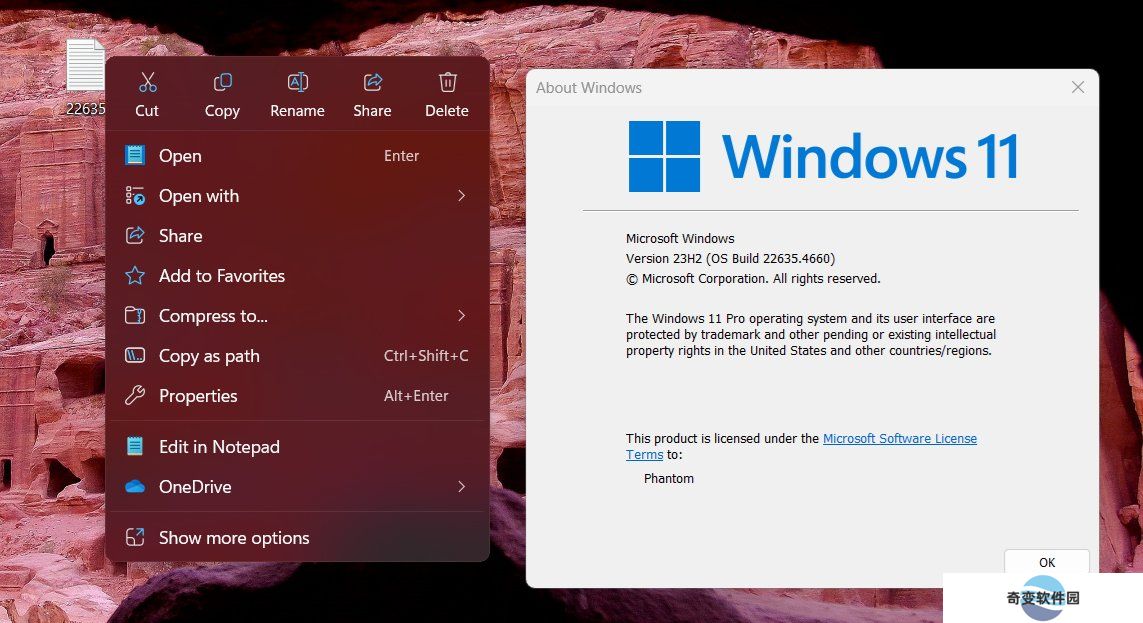Choose Copy as path menu entry
1143x623 pixels.
pyautogui.click(x=297, y=356)
